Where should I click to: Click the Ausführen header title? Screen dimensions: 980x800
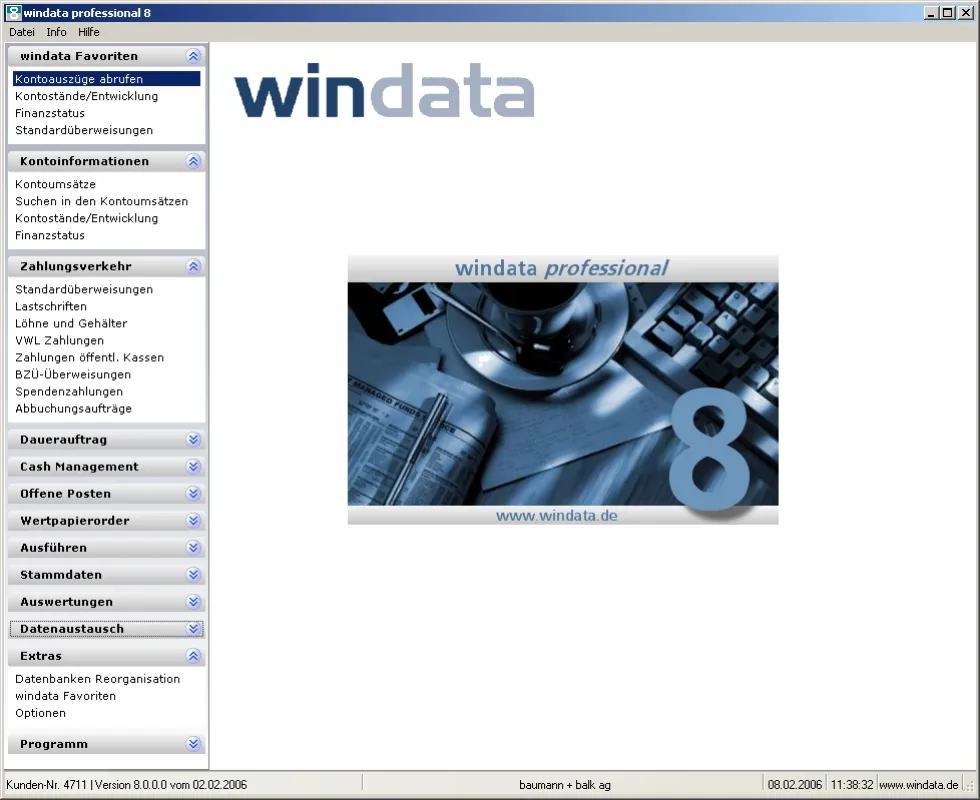[x=53, y=548]
